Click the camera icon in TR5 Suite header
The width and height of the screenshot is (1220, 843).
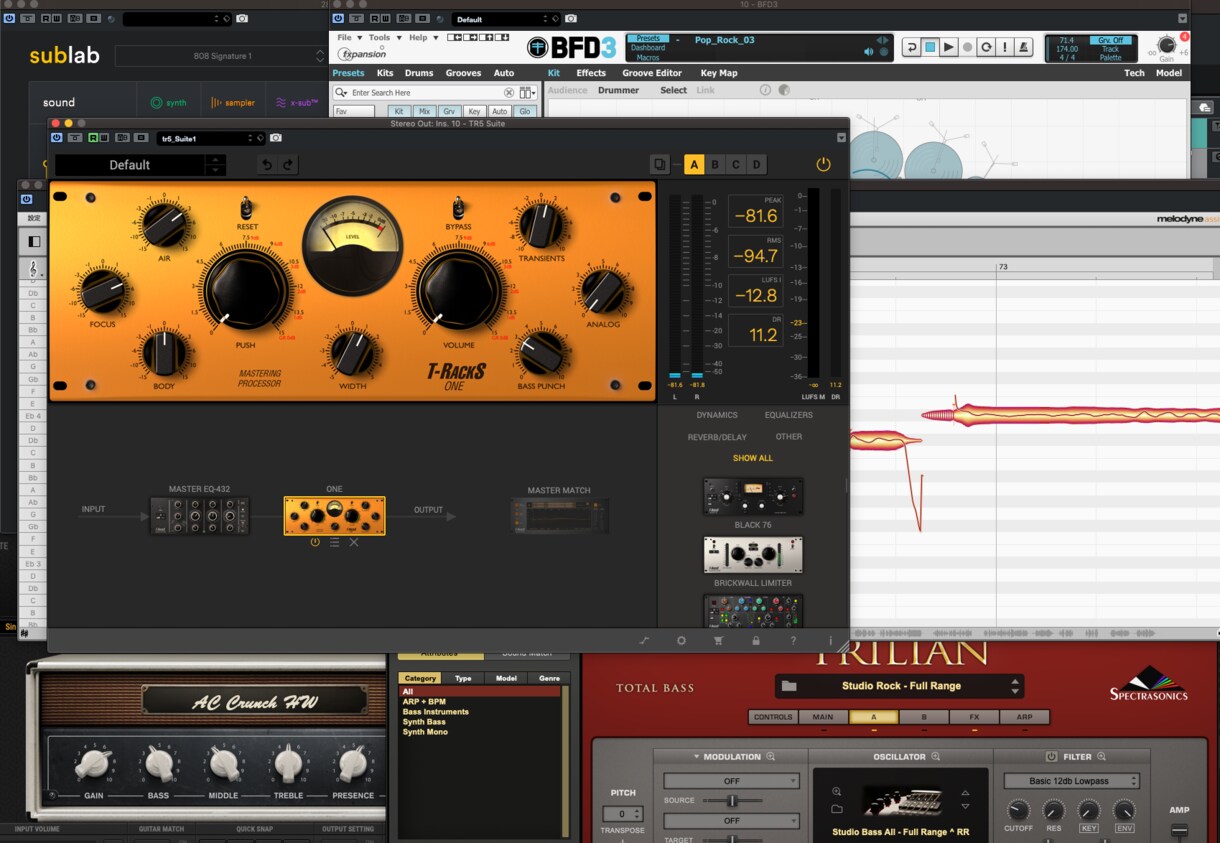pos(275,138)
